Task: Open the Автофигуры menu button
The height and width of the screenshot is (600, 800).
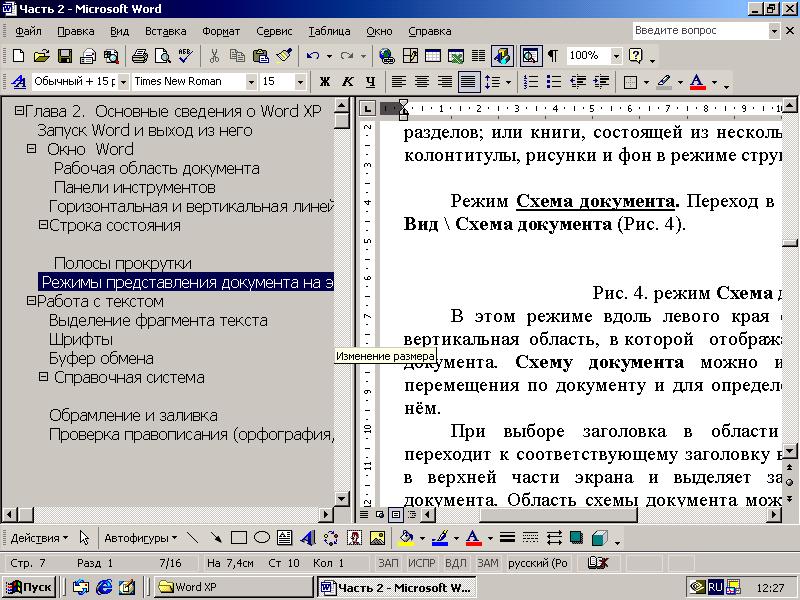Action: (x=140, y=538)
